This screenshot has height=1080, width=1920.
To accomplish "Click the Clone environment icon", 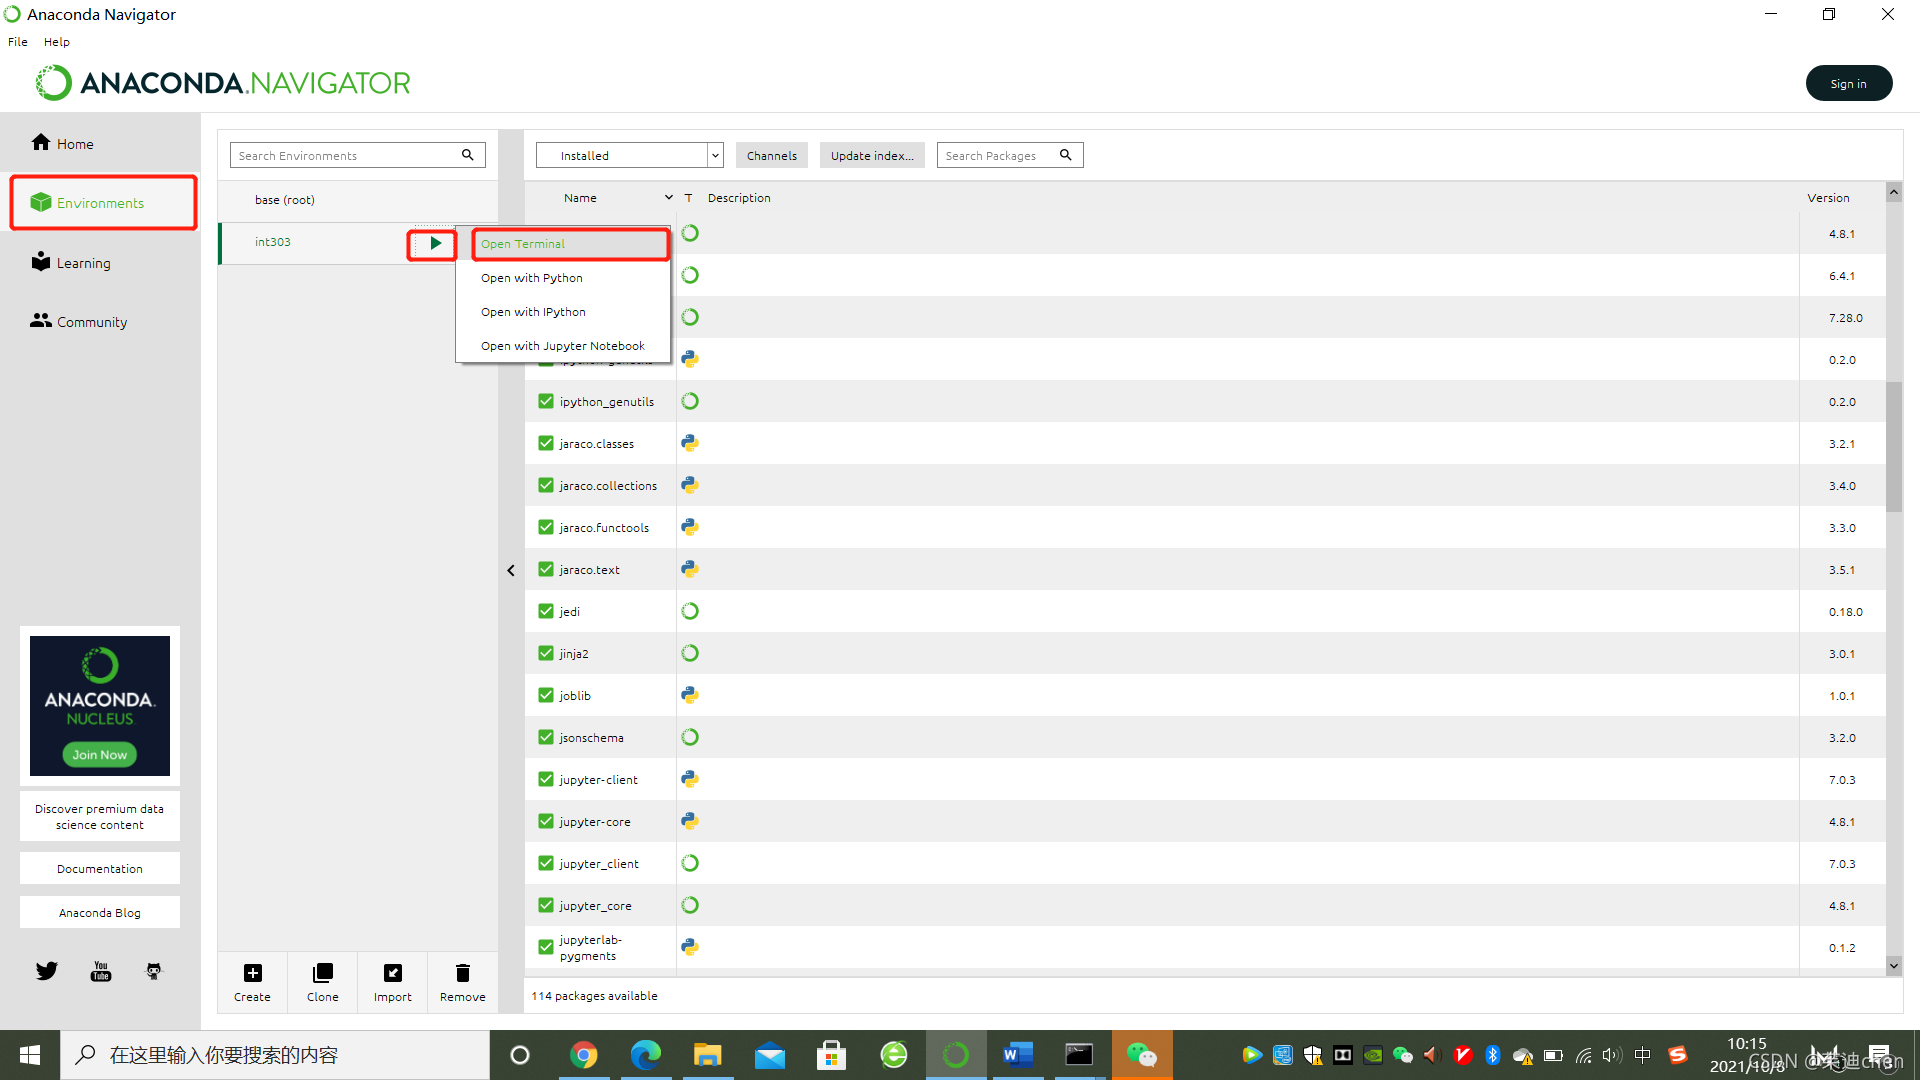I will 322,973.
